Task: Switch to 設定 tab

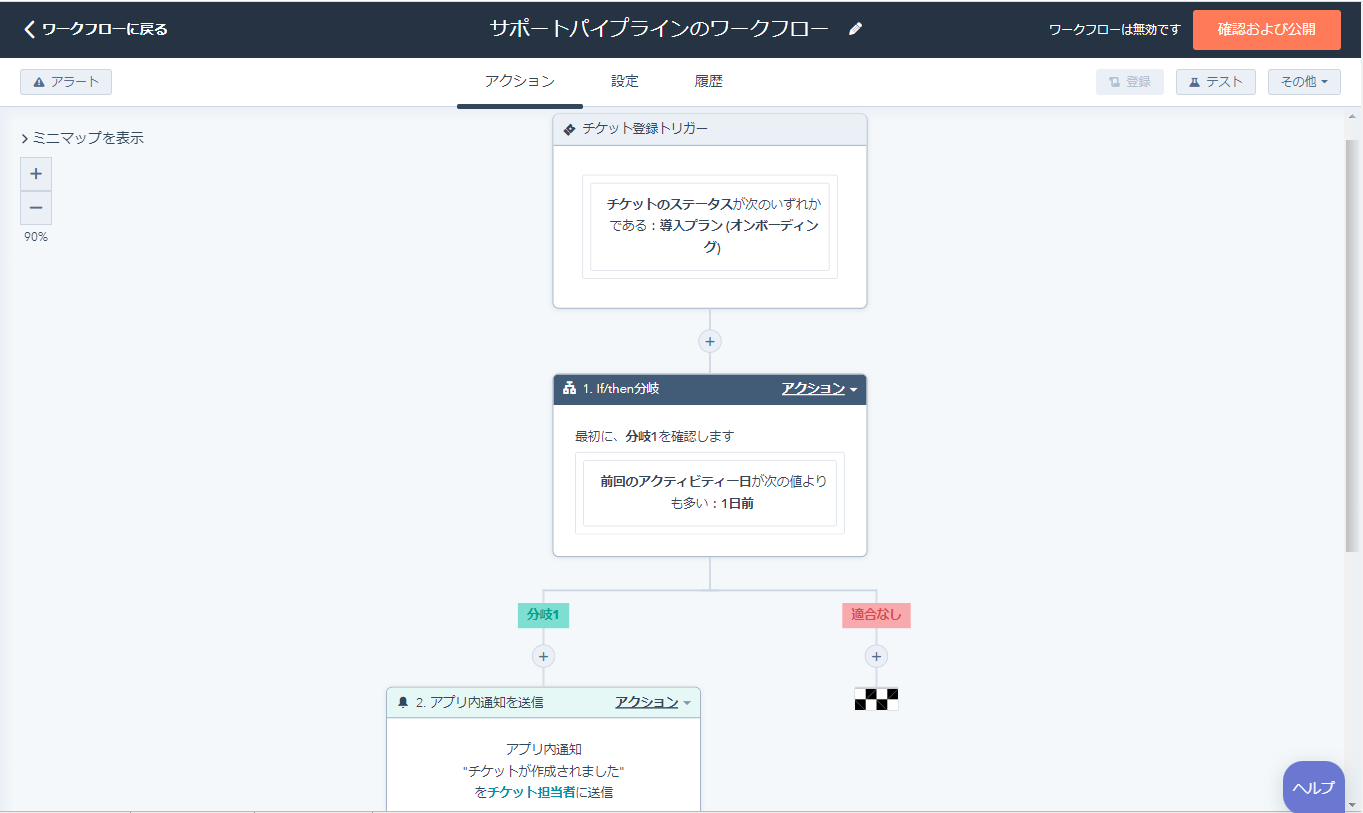Action: pyautogui.click(x=625, y=81)
